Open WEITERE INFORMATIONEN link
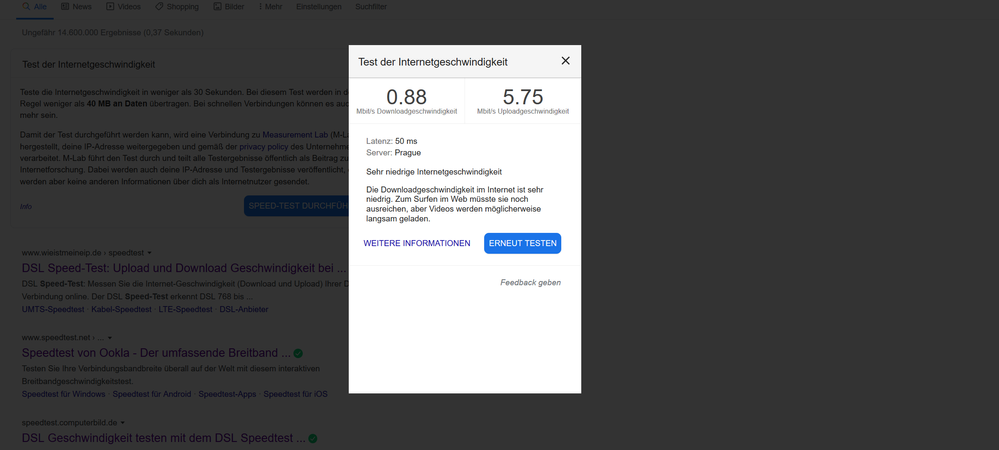Viewport: 999px width, 450px height. point(417,243)
